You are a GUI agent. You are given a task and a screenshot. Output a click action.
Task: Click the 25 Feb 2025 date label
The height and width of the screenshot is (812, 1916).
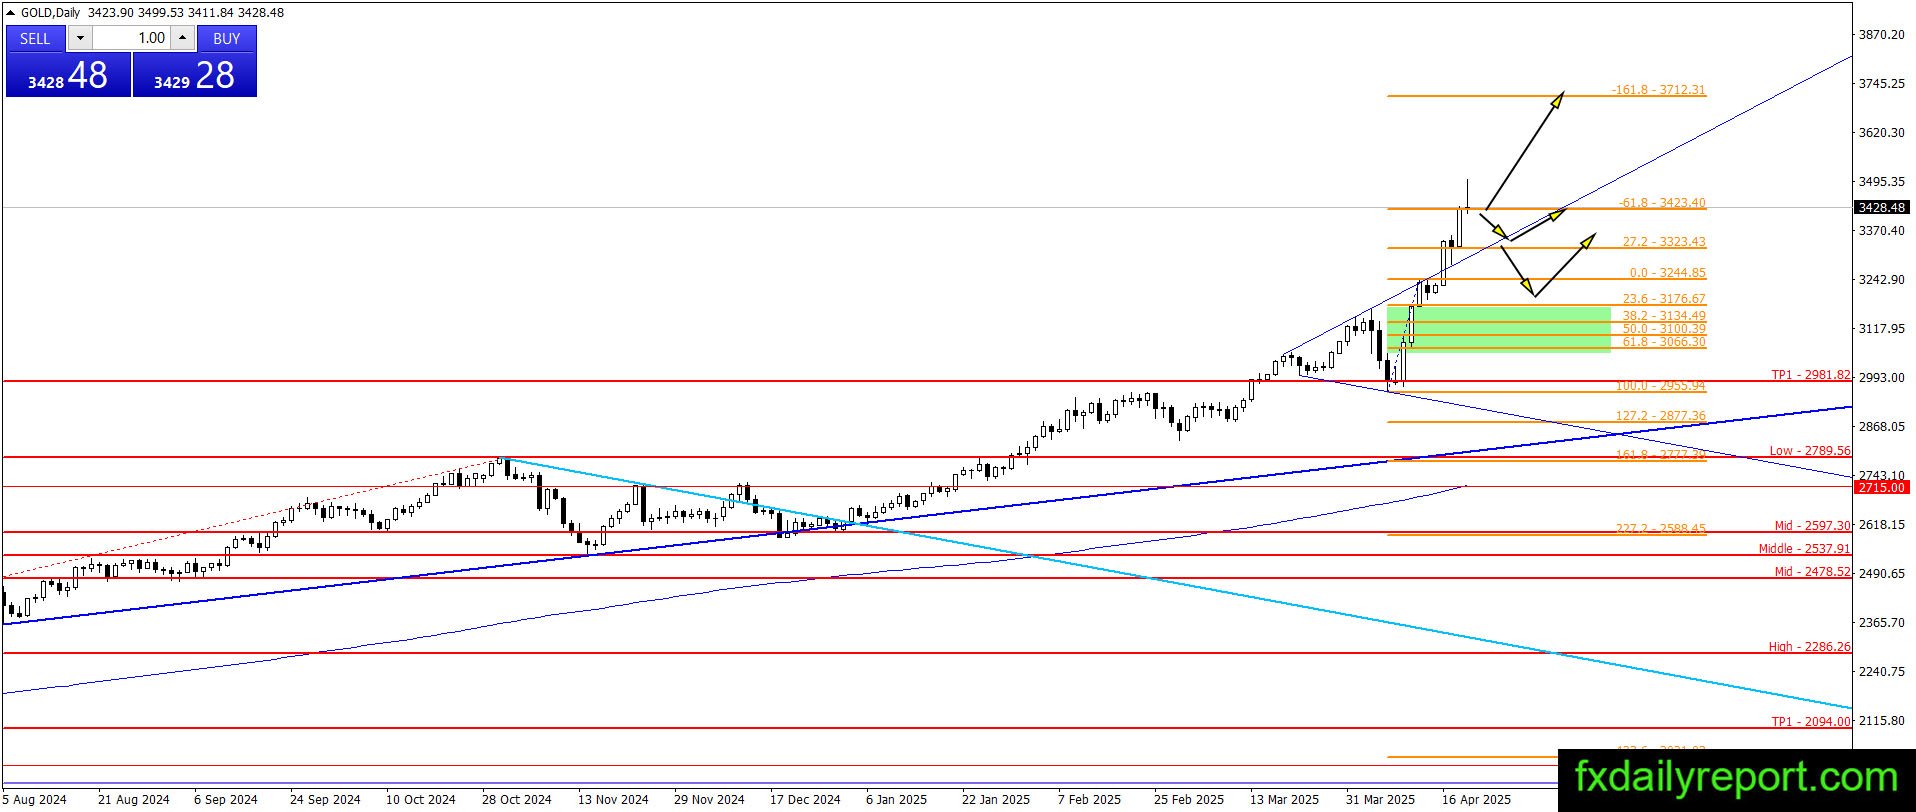pyautogui.click(x=1189, y=800)
